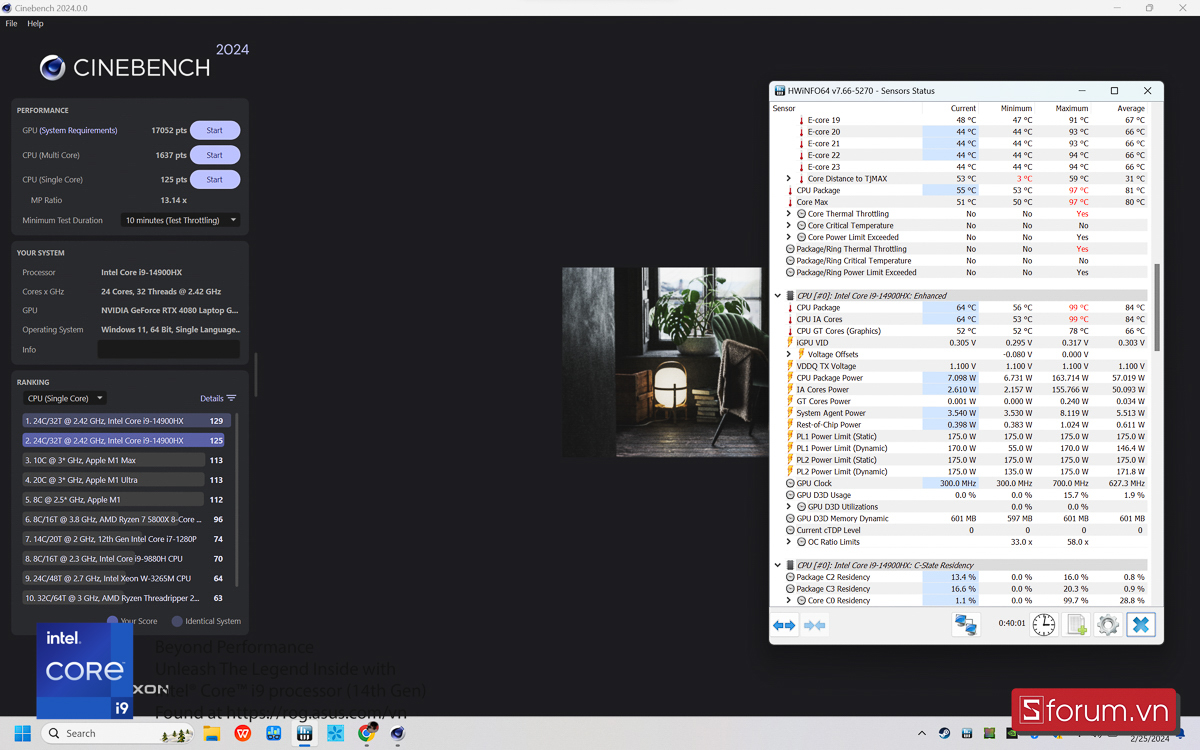Open HWiNFO remote network monitors icon
Image resolution: width=1200 pixels, height=750 pixels.
coord(966,625)
